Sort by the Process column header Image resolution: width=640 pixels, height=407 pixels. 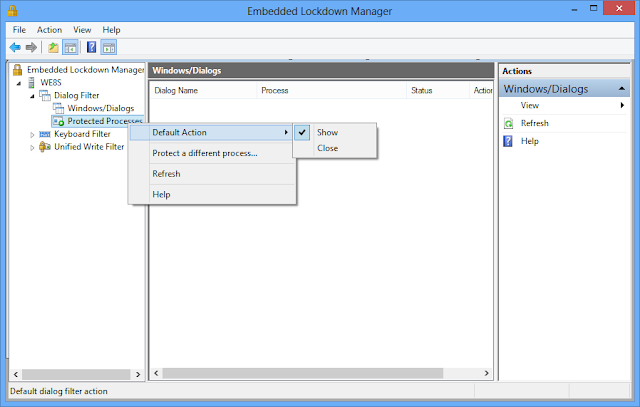pyautogui.click(x=331, y=91)
